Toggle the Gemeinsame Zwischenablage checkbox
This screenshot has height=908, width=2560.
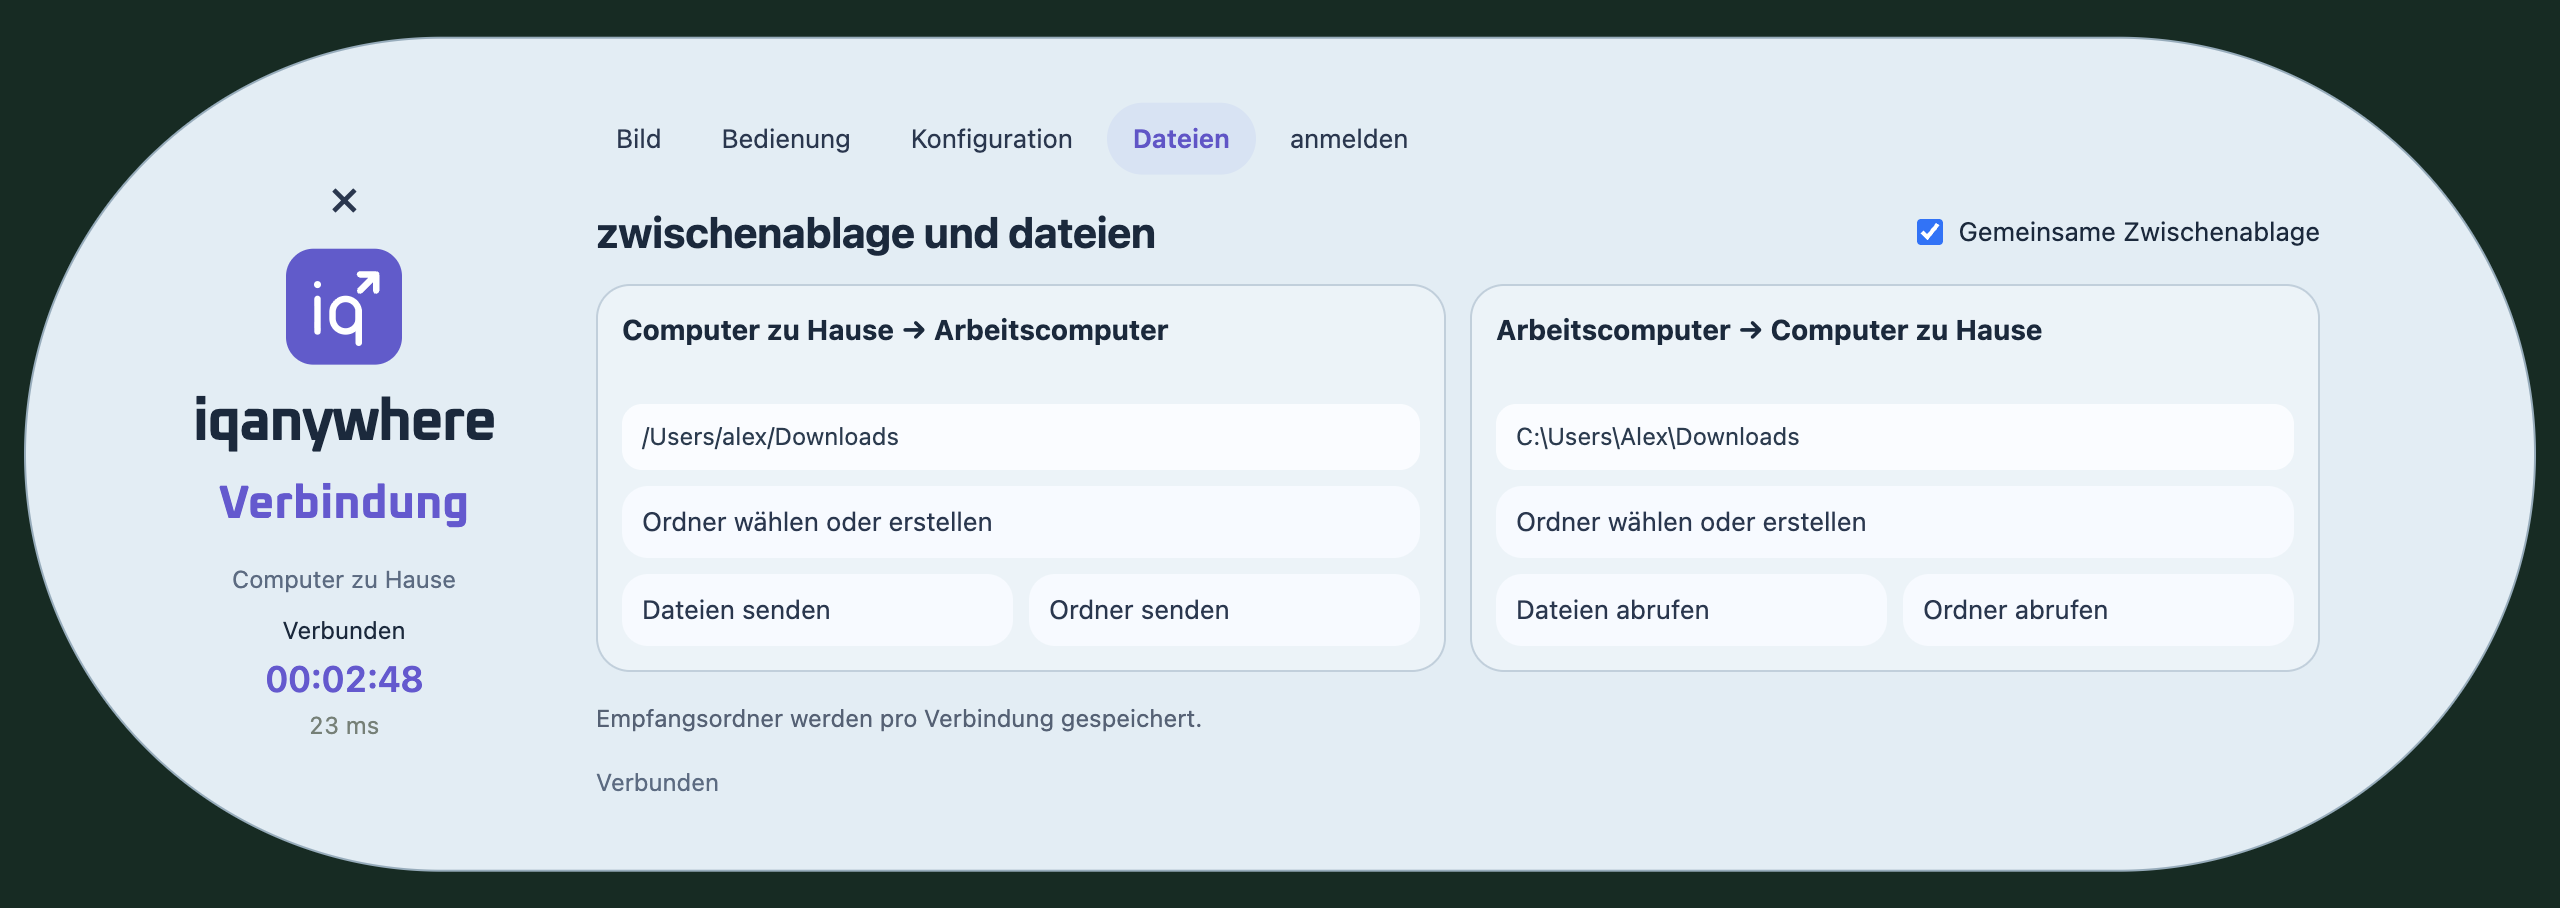[1930, 232]
